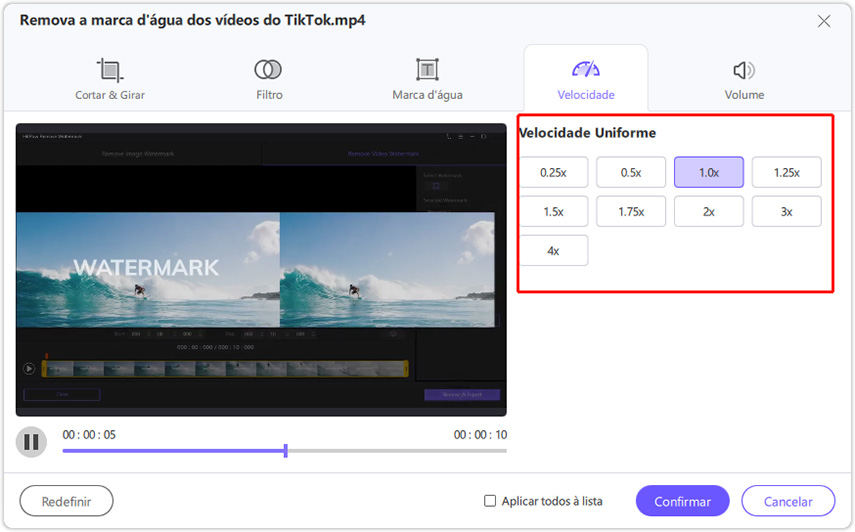Select the Filtro overlapping circles icon
Image resolution: width=855 pixels, height=532 pixels.
point(268,70)
